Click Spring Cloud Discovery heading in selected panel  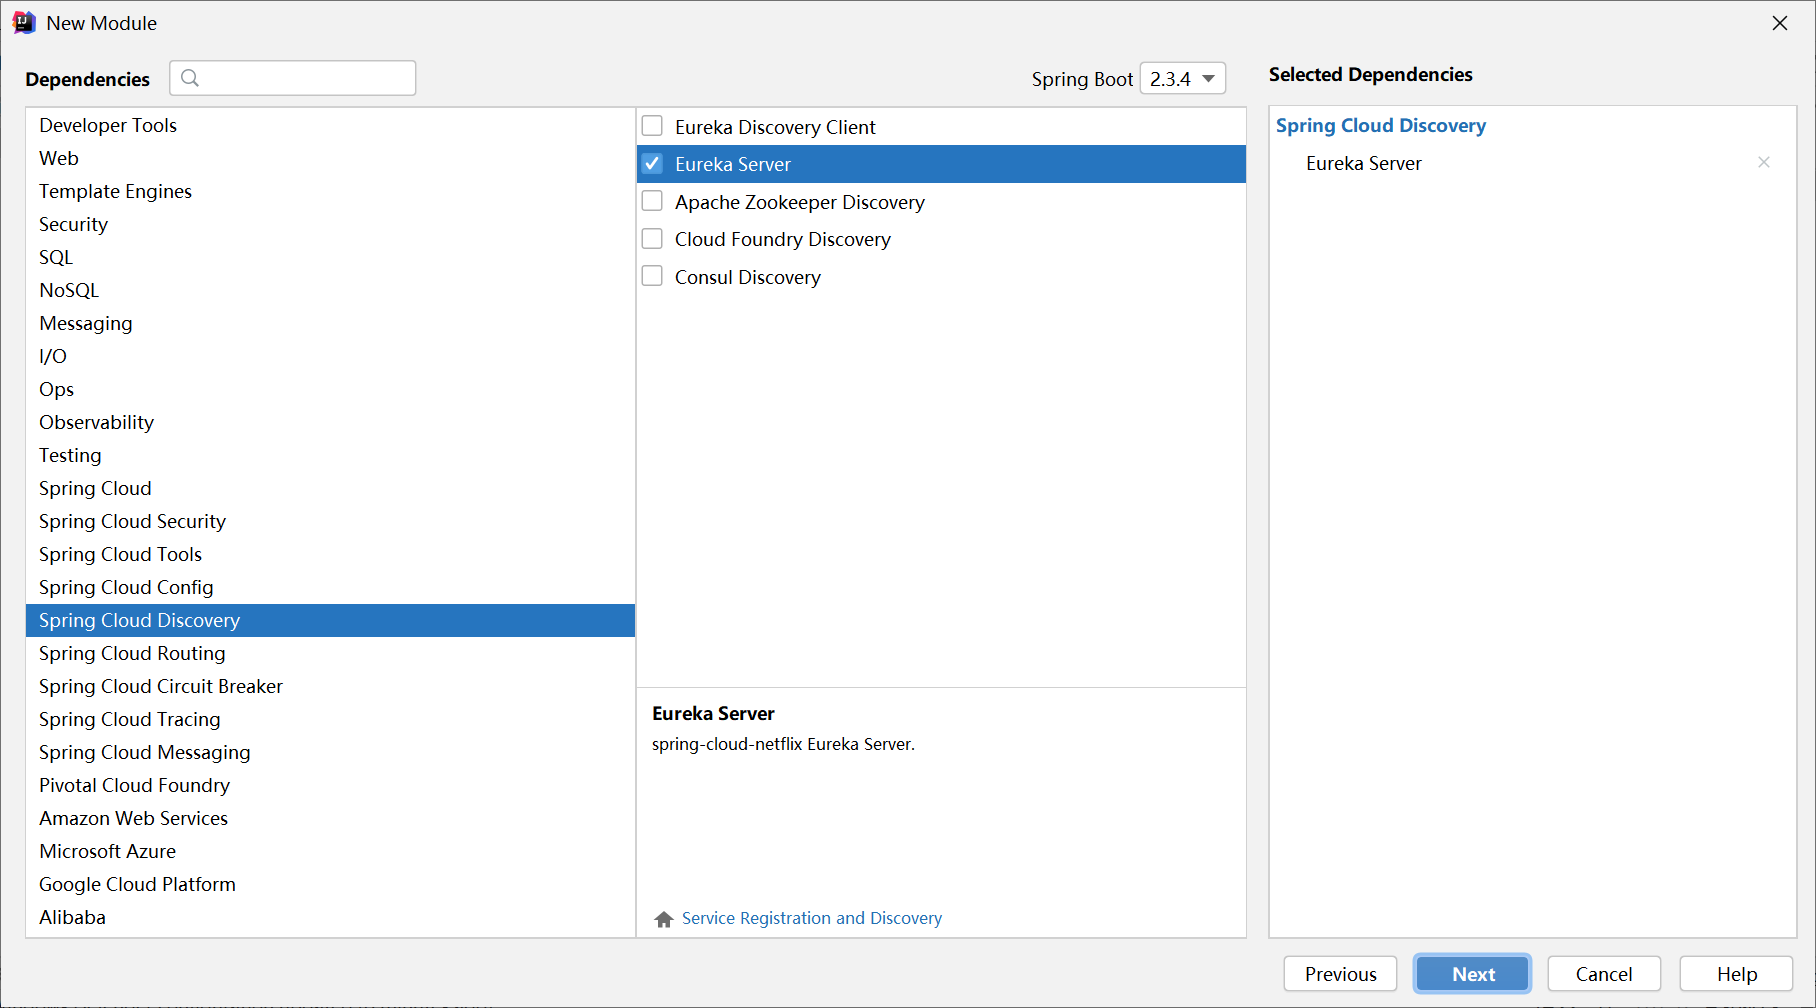coord(1381,125)
